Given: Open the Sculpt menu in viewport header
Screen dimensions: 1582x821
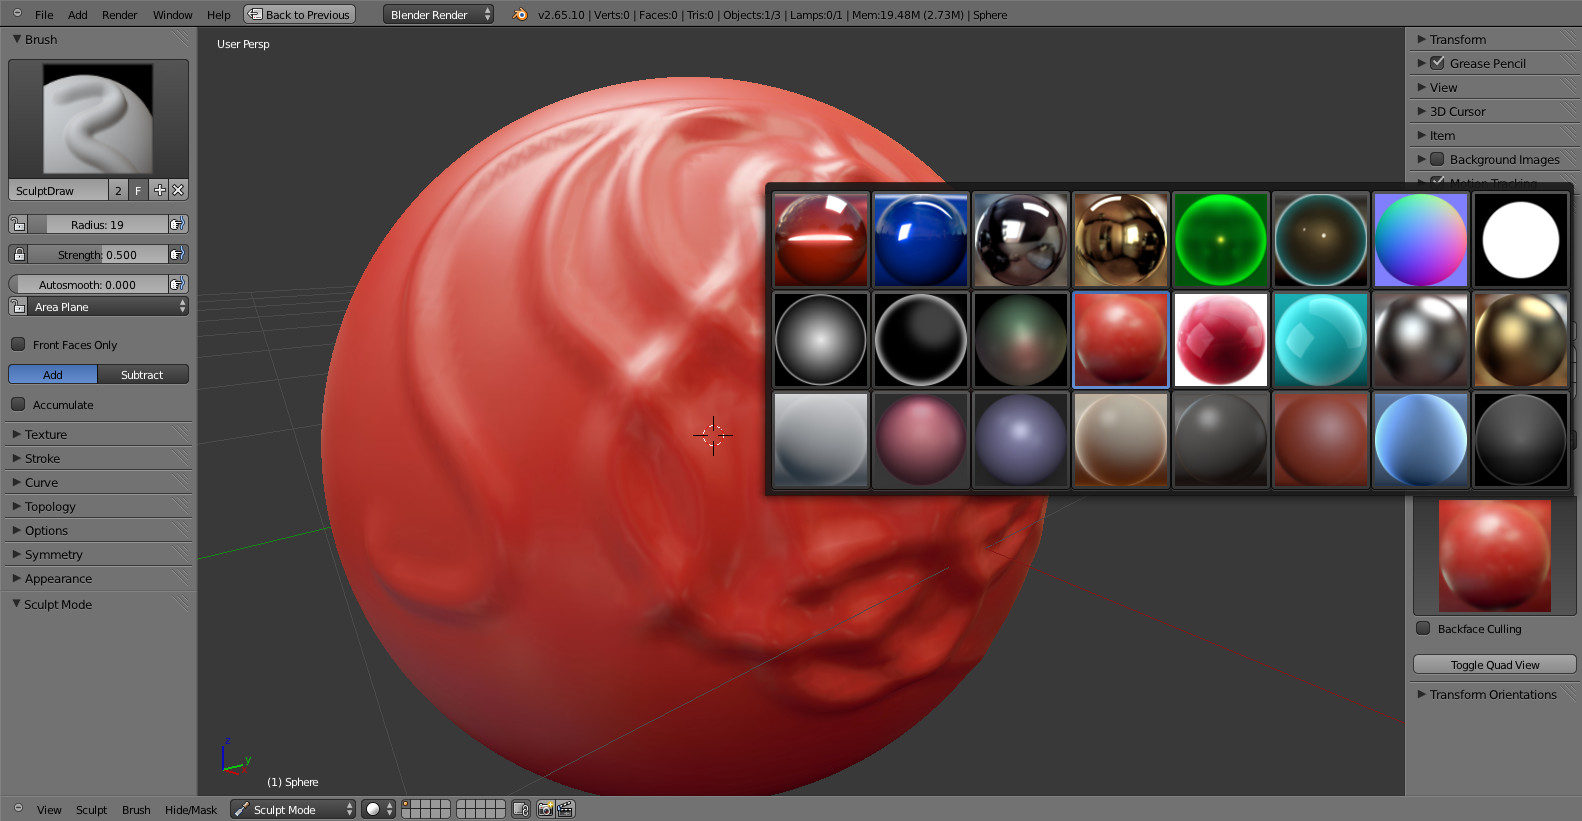Looking at the screenshot, I should pos(91,809).
